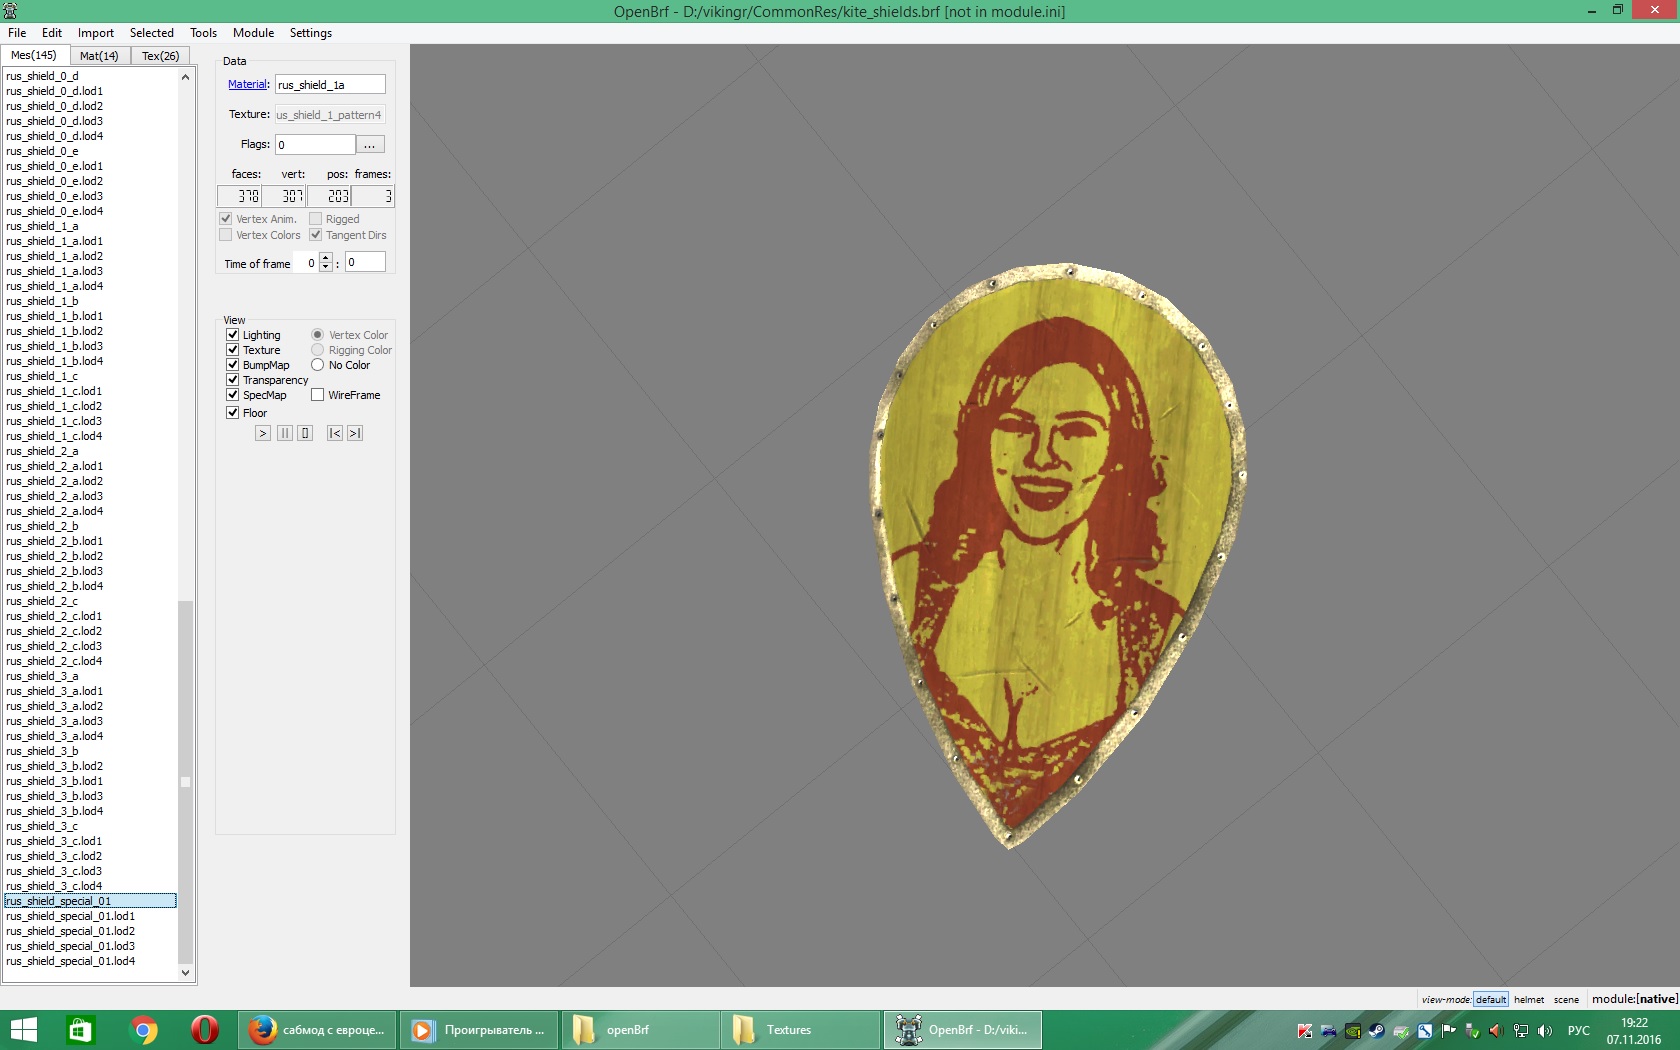
Task: Switch to the Tex(26) tab
Action: coord(161,56)
